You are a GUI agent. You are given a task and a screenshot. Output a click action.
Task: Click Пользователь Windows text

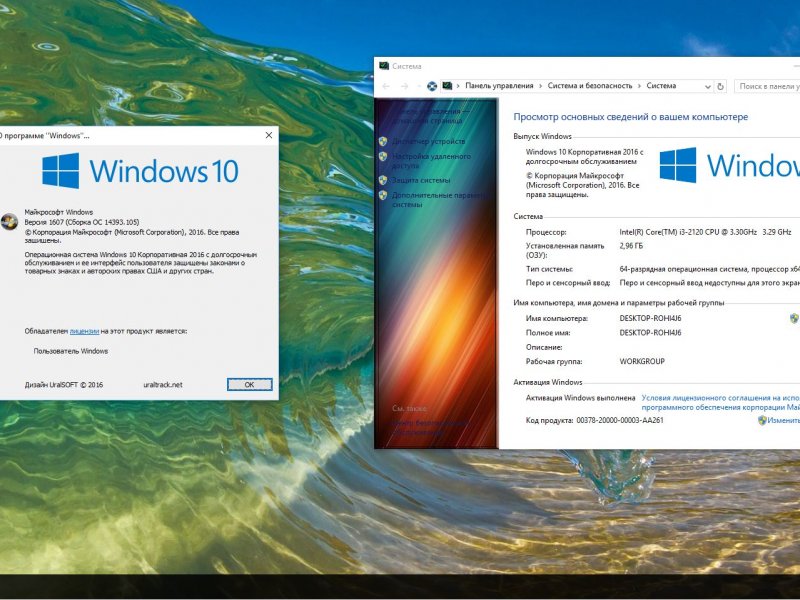point(71,351)
